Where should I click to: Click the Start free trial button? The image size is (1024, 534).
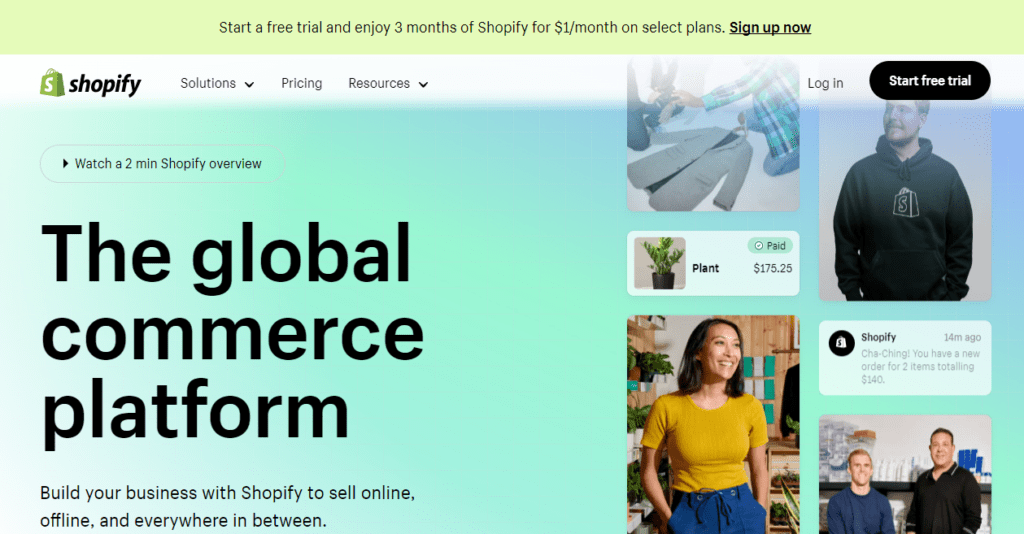tap(929, 81)
